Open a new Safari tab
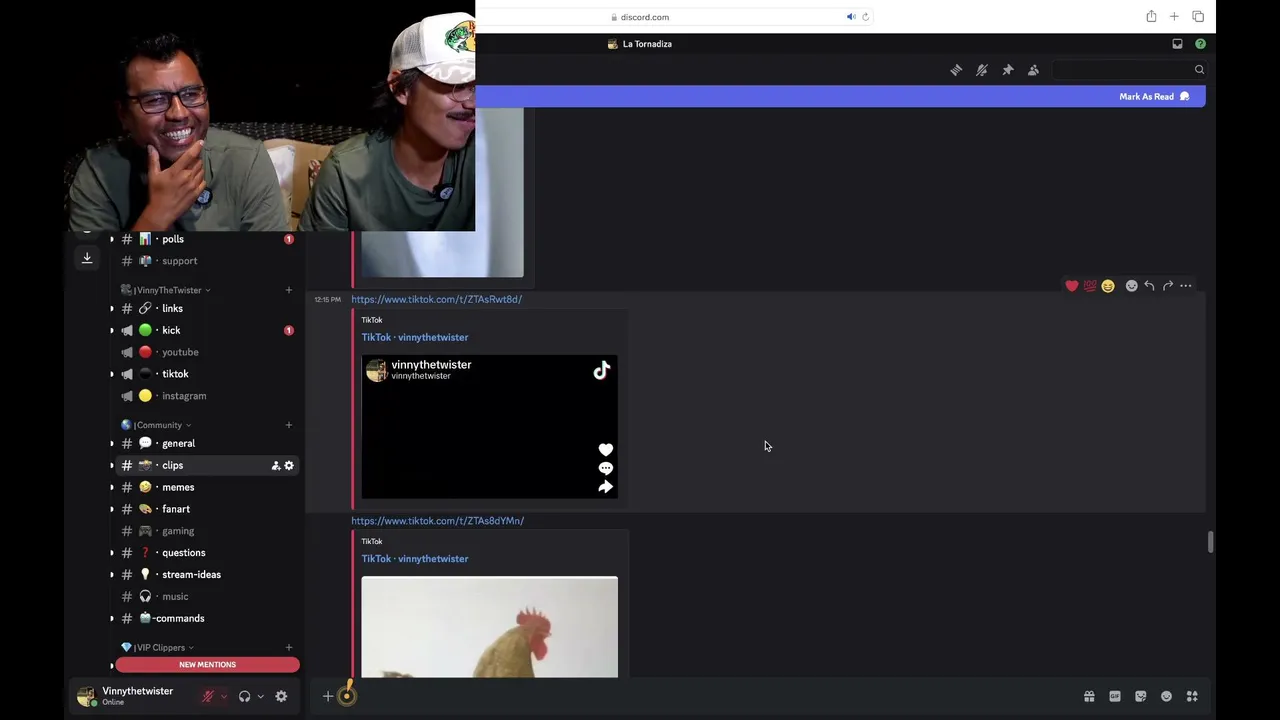The width and height of the screenshot is (1280, 720). pyautogui.click(x=1174, y=16)
